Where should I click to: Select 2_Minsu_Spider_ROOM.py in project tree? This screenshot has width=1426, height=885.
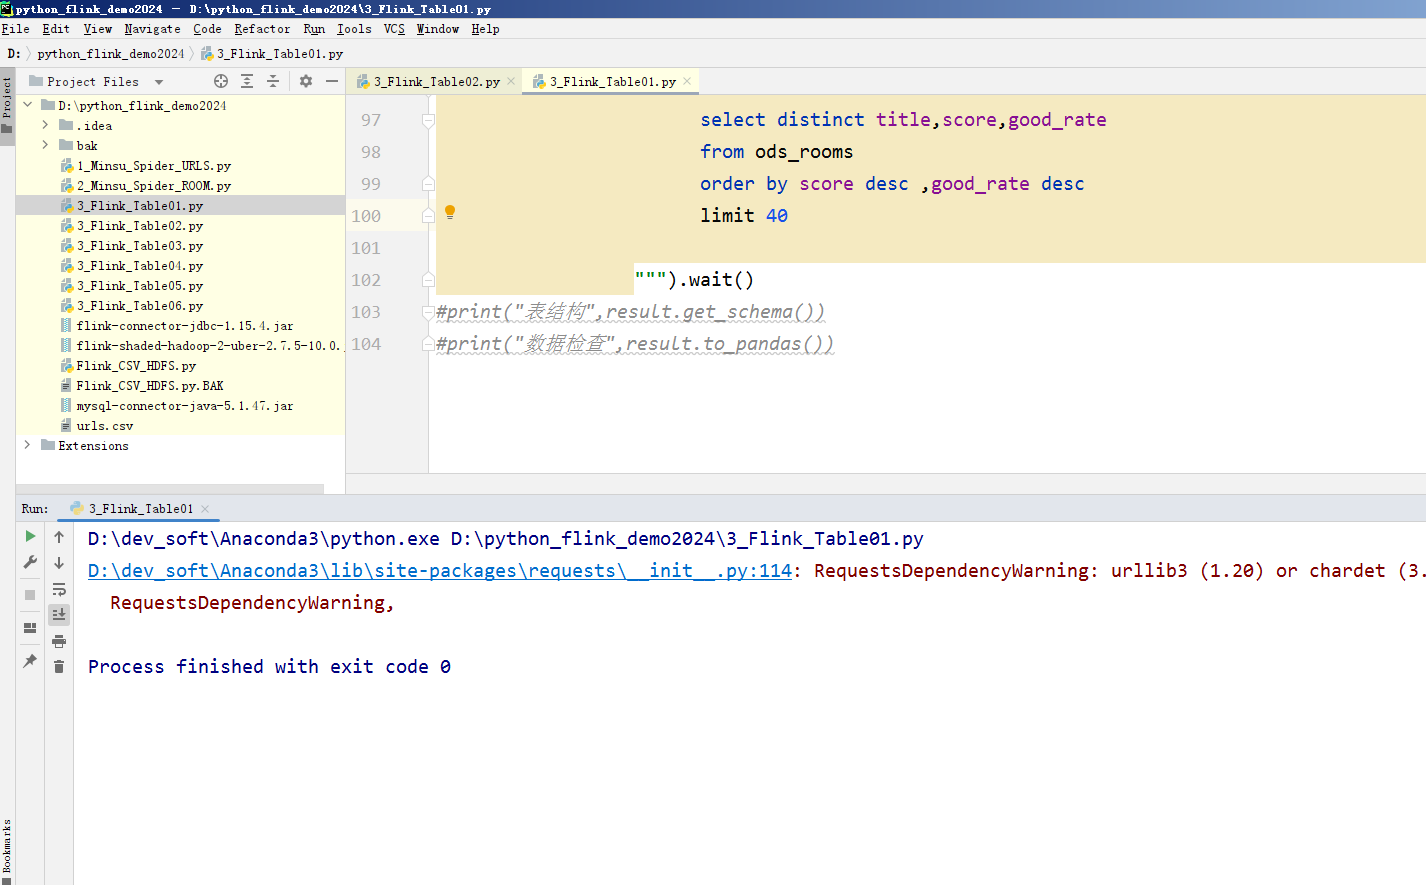tap(153, 186)
